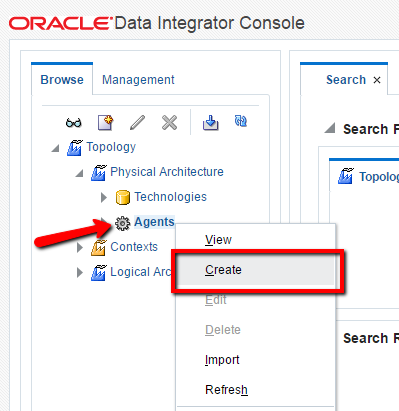The width and height of the screenshot is (399, 411).
Task: Click the Create new item toolbar icon
Action: coord(105,122)
